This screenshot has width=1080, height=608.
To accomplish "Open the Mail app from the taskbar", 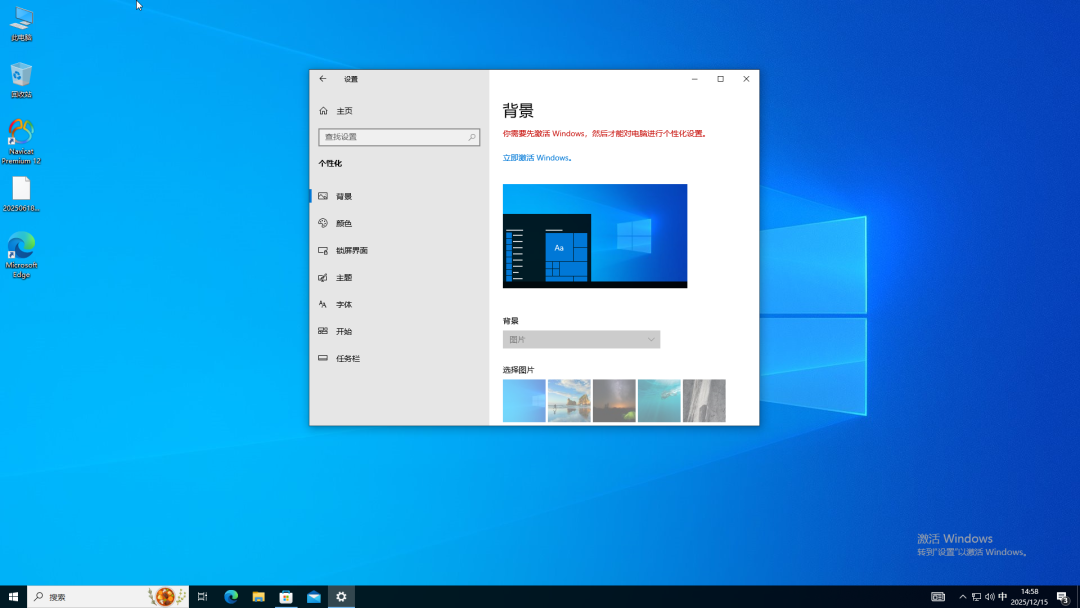I will click(313, 597).
